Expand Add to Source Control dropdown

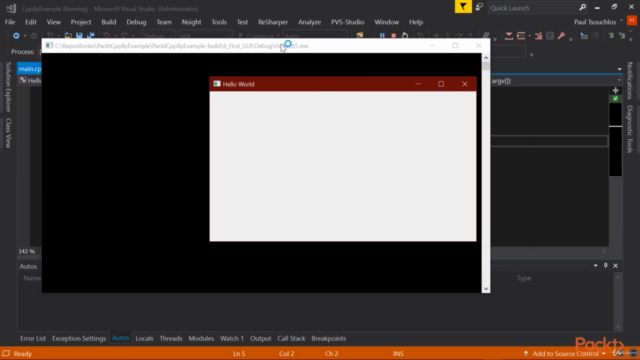coord(604,353)
